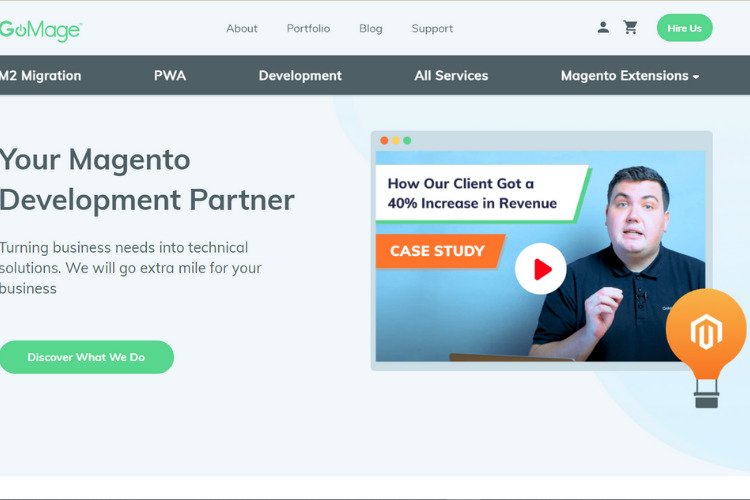
Task: Open the user account icon
Action: (603, 28)
